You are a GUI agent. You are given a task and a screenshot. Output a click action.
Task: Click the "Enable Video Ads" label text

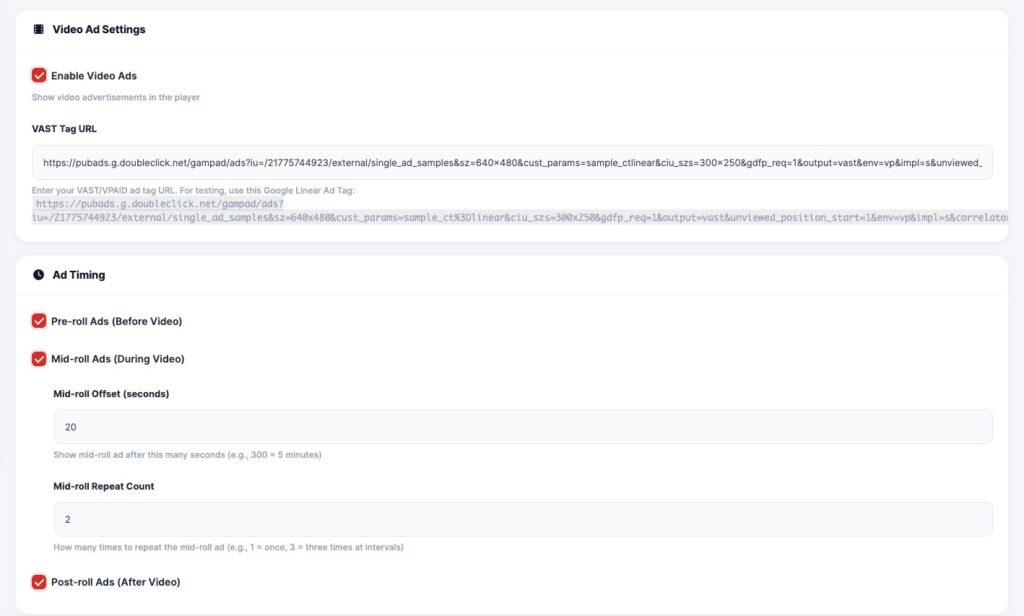(x=94, y=75)
